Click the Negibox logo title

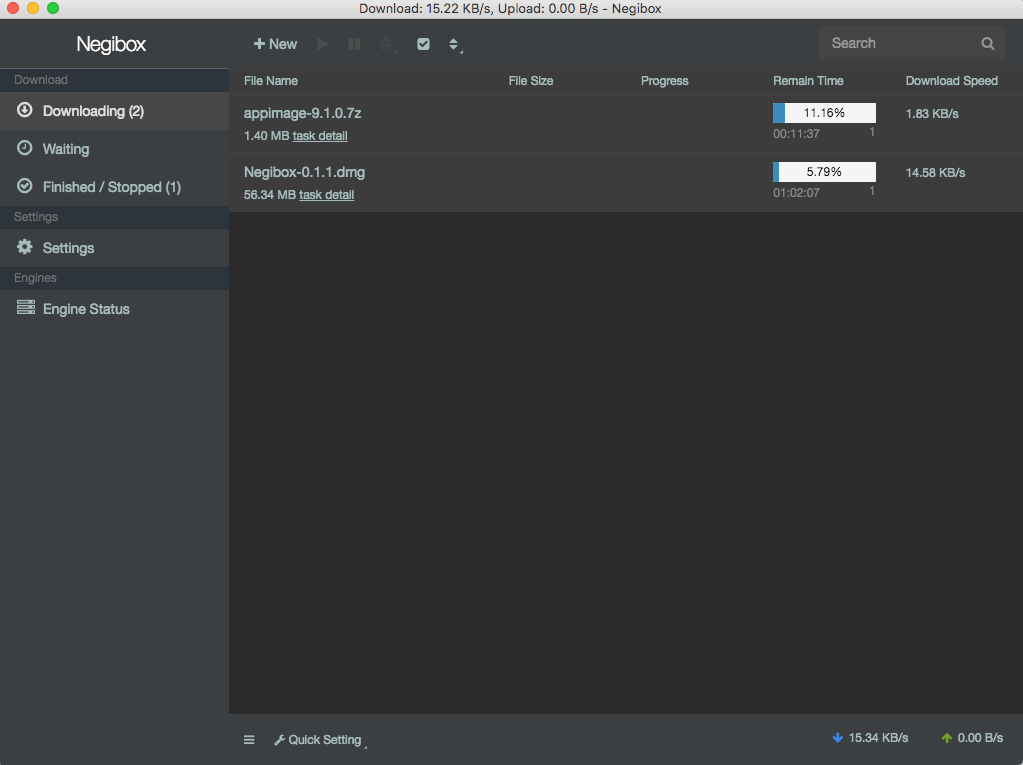pos(111,44)
